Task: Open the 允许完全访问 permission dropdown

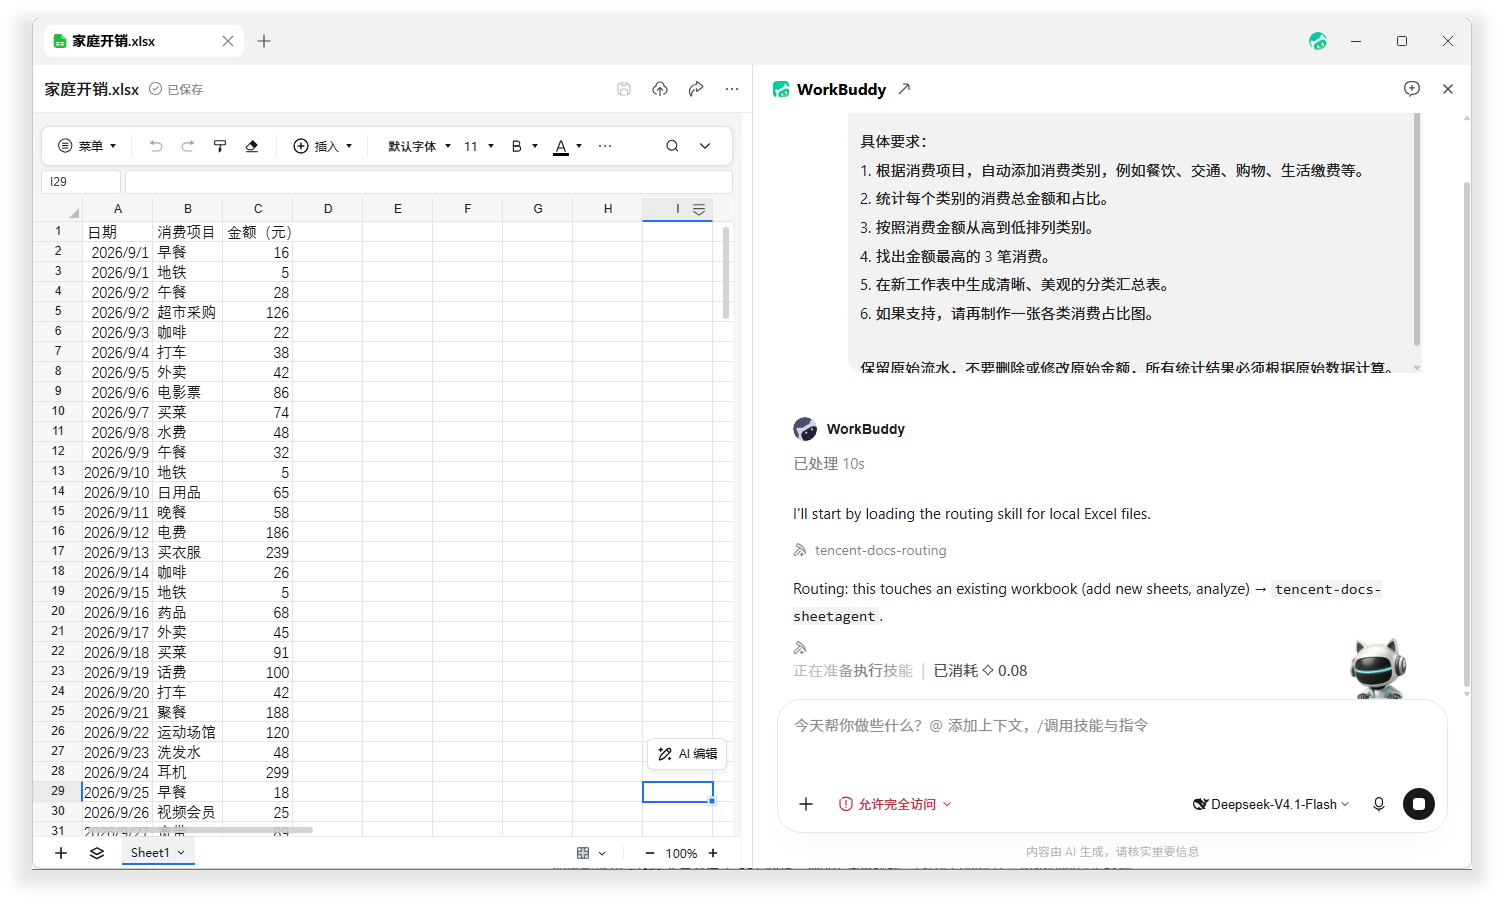Action: [x=895, y=804]
